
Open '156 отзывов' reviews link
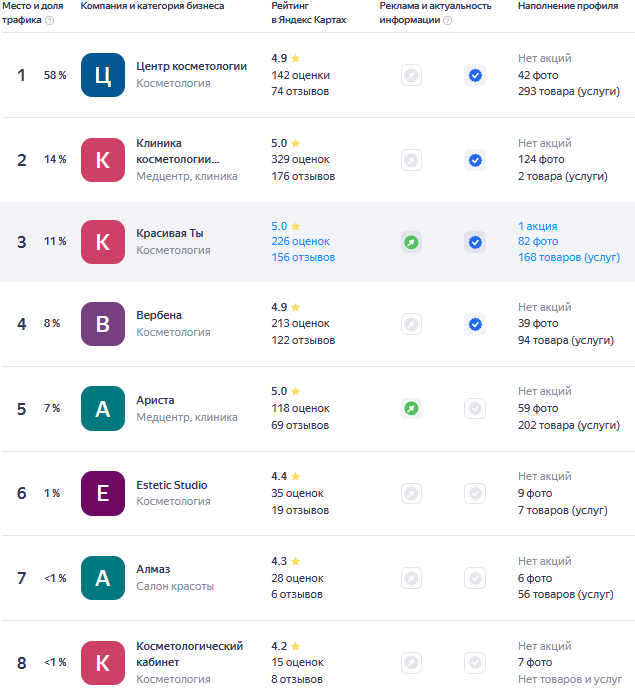coord(303,257)
